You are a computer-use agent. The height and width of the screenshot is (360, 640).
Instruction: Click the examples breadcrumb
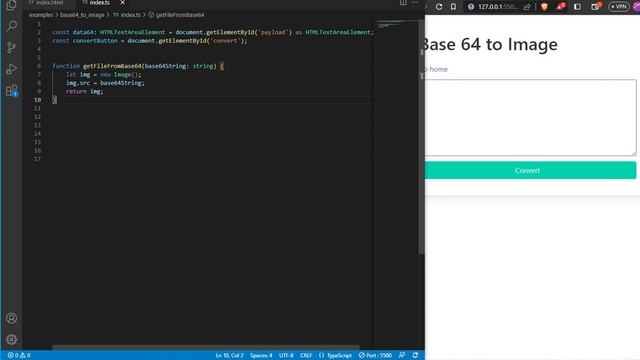[x=41, y=15]
